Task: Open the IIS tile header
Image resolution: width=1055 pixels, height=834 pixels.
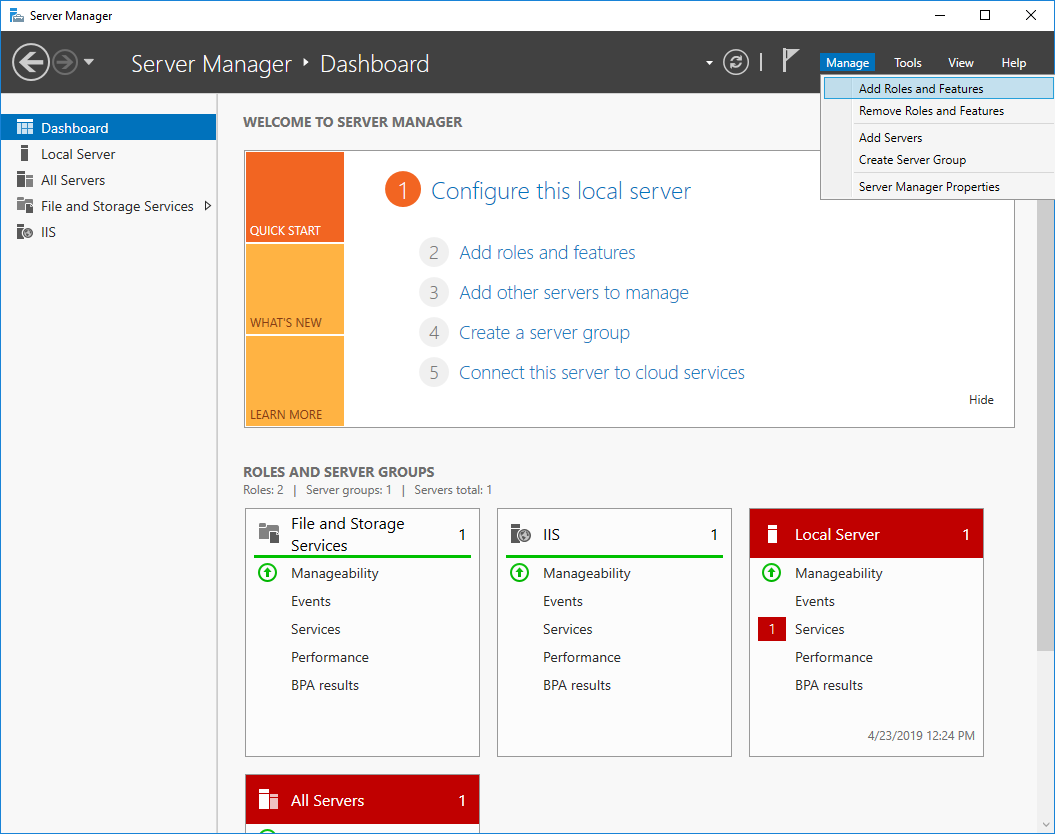Action: [614, 534]
